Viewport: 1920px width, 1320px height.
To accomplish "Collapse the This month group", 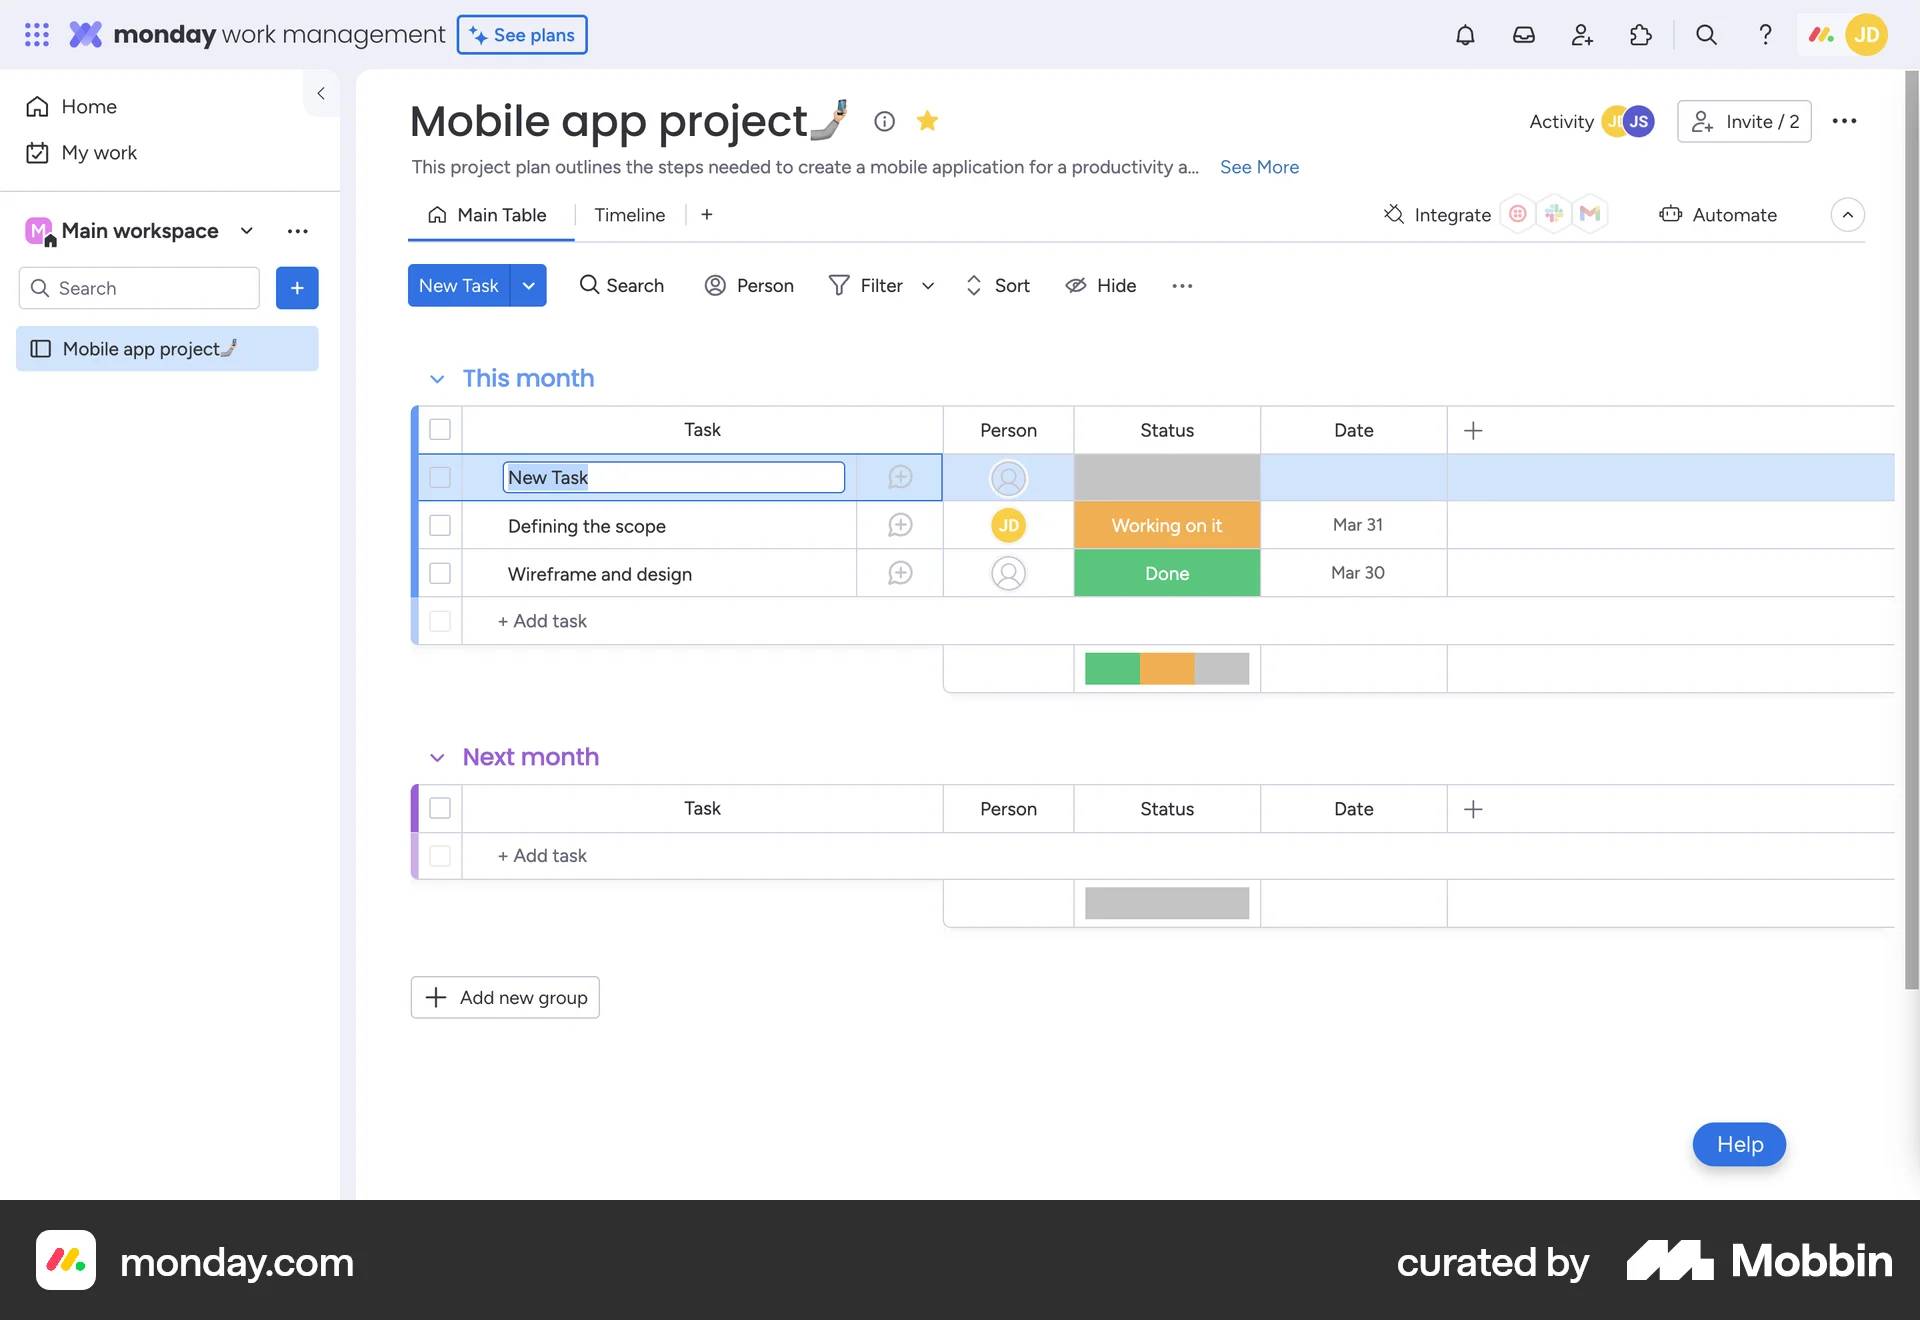I will coord(437,379).
